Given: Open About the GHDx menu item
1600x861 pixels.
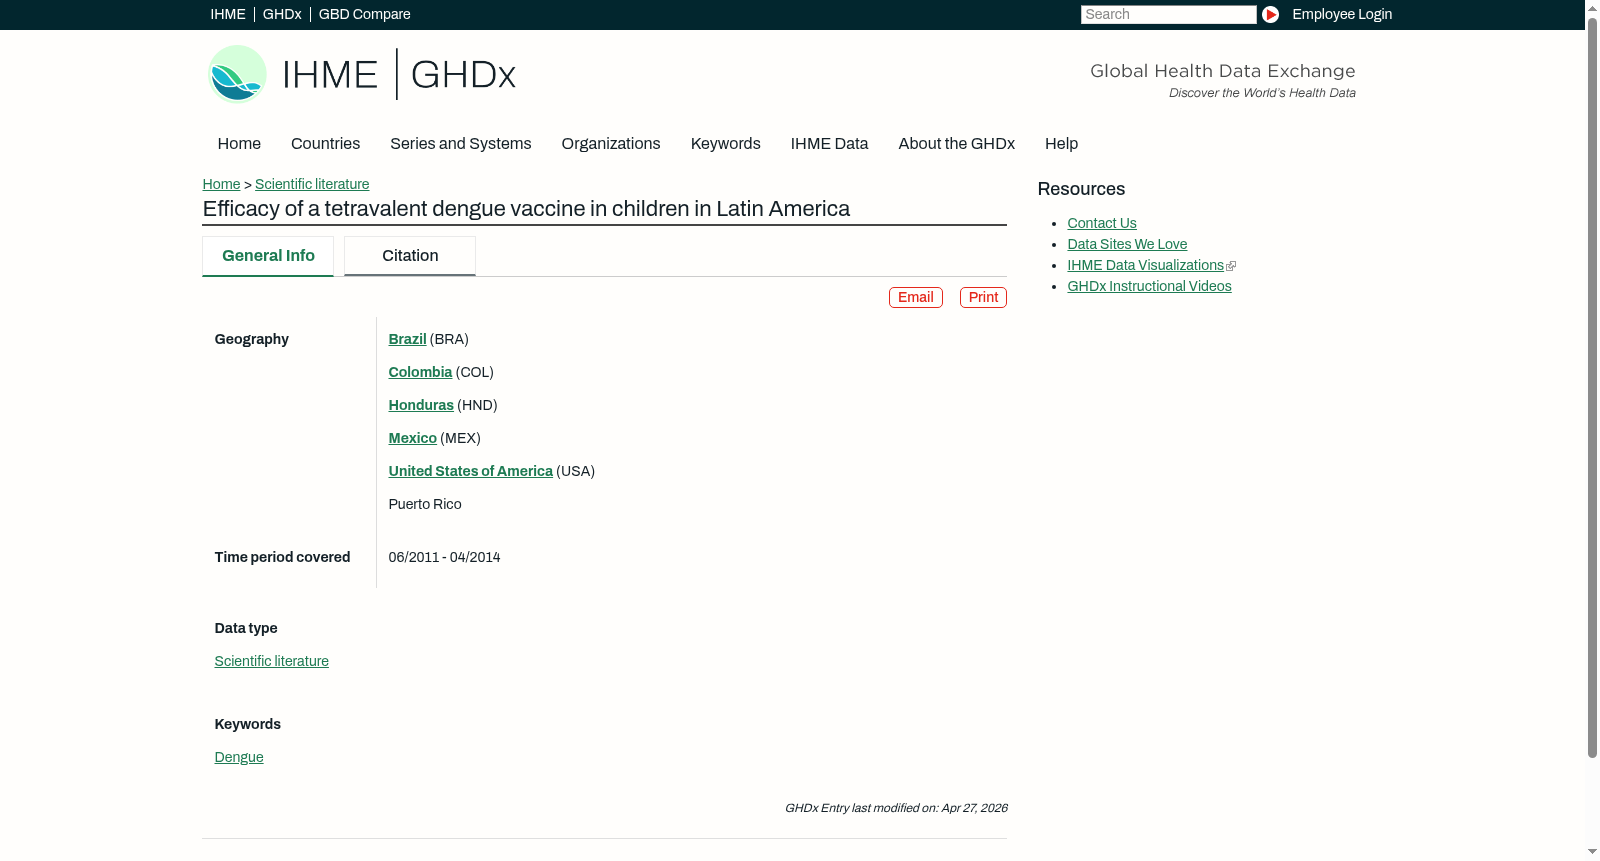Looking at the screenshot, I should 956,144.
